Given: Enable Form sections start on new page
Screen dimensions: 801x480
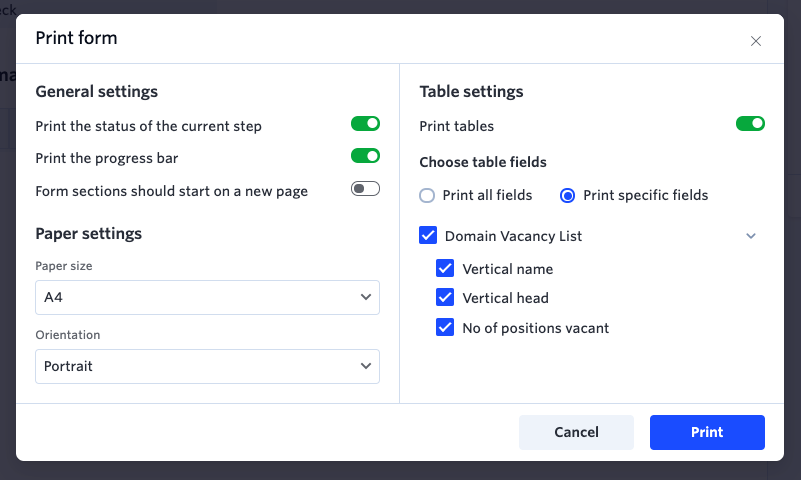Looking at the screenshot, I should tap(365, 188).
